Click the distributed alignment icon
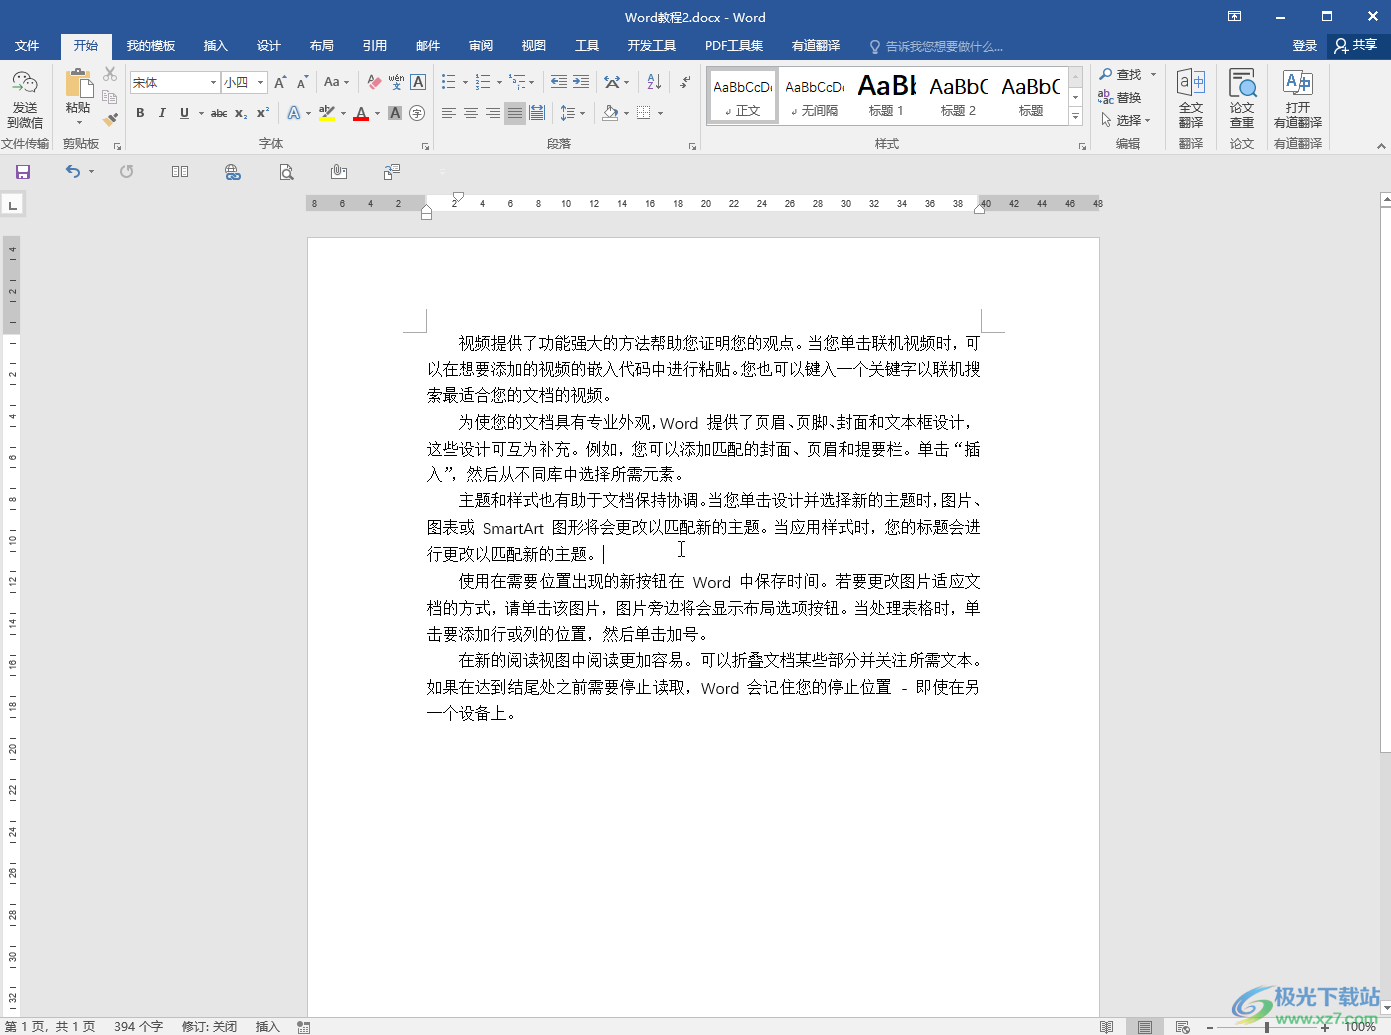The height and width of the screenshot is (1035, 1391). tap(536, 113)
